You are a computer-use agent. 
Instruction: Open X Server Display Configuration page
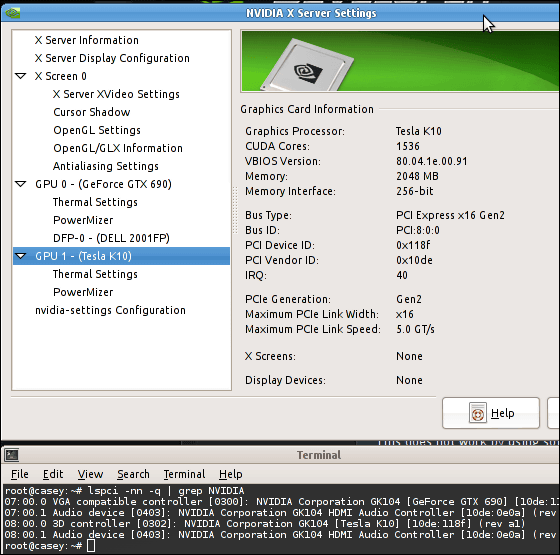112,58
